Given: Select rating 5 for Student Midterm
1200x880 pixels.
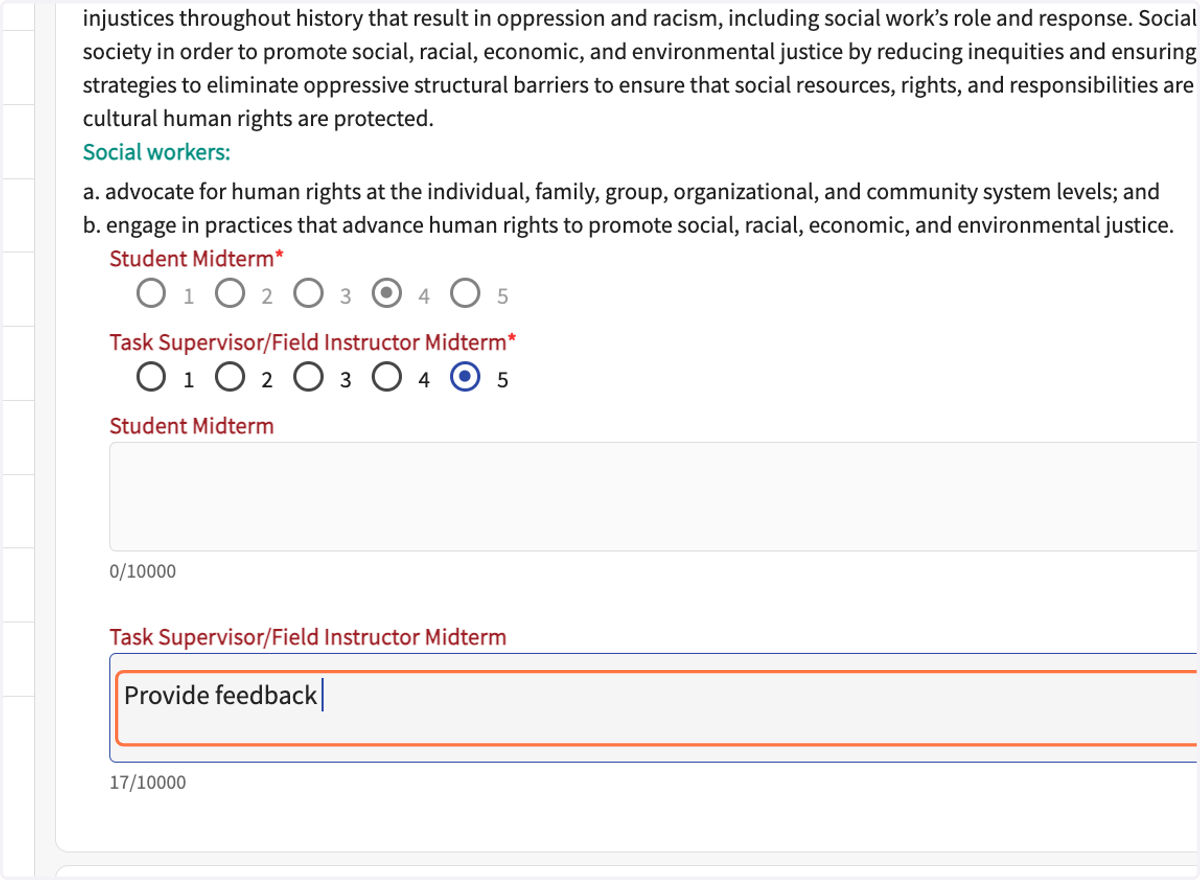Looking at the screenshot, I should [465, 294].
